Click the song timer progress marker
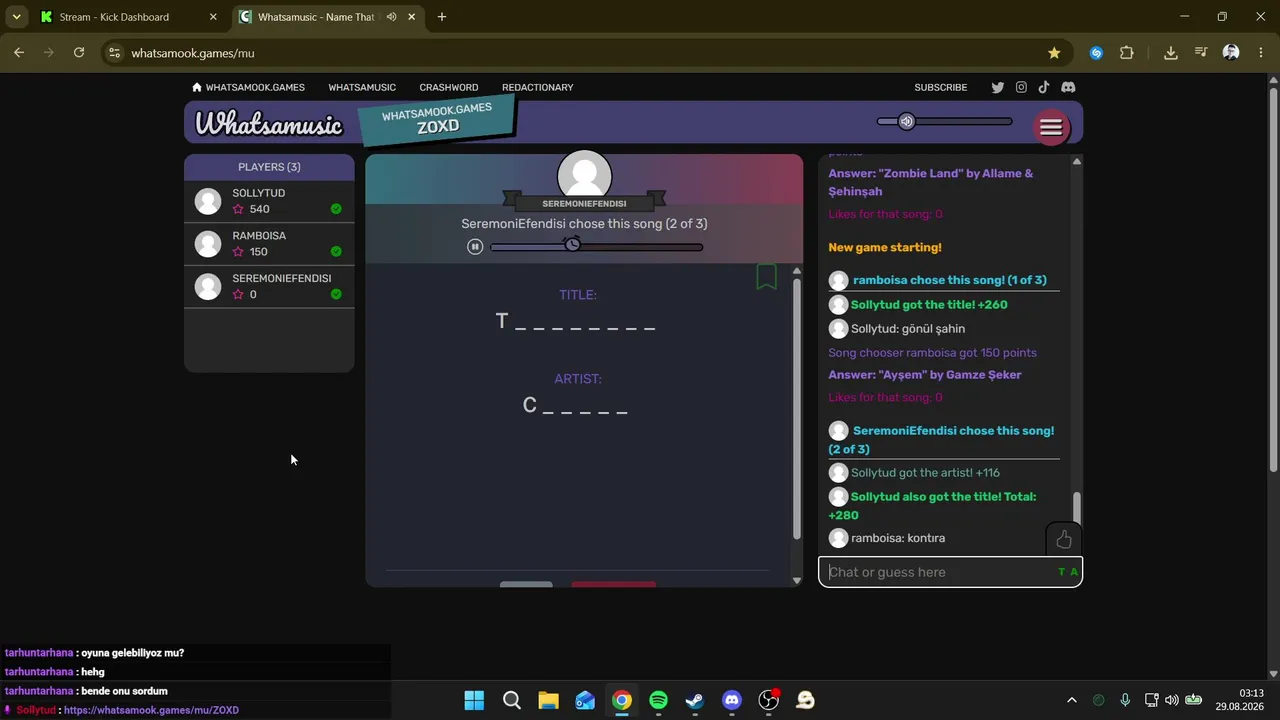Viewport: 1280px width, 720px height. coord(572,244)
